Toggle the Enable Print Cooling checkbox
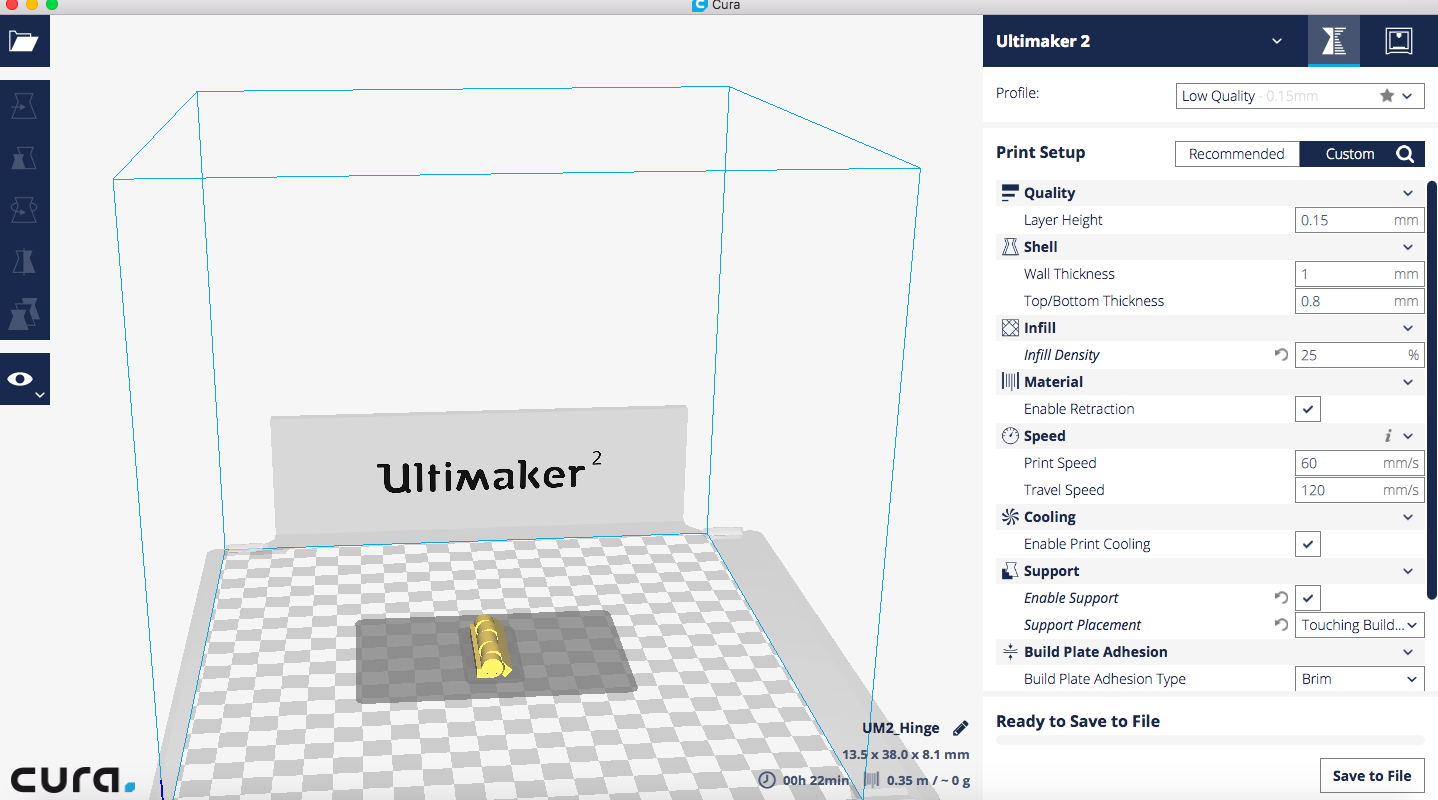 [1308, 544]
